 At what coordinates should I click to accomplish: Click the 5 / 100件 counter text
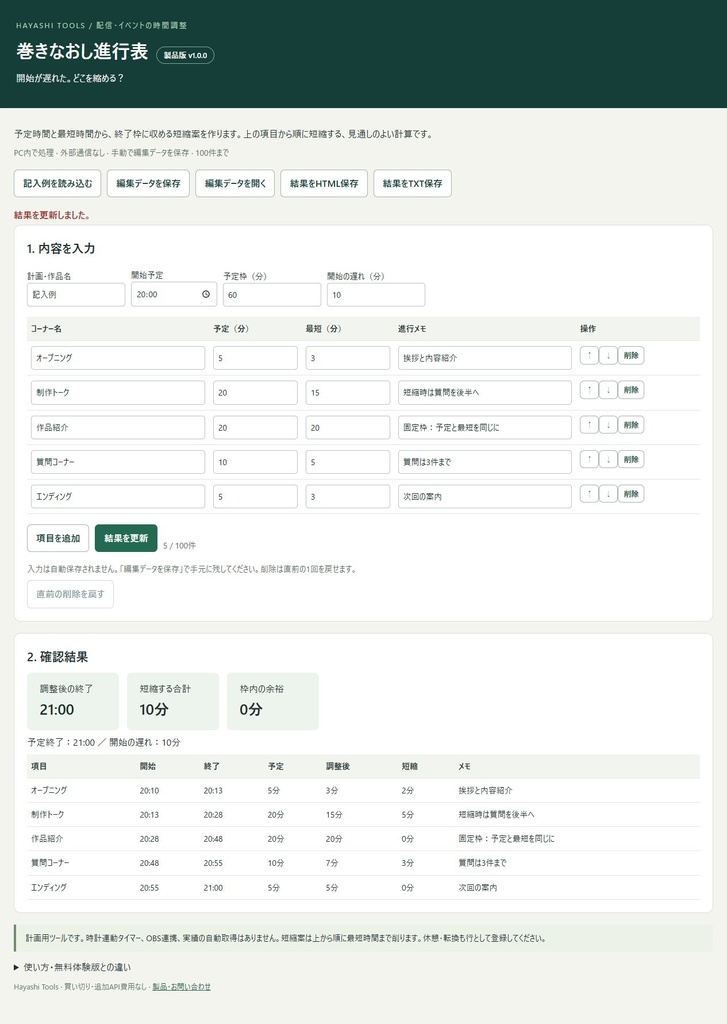(179, 545)
